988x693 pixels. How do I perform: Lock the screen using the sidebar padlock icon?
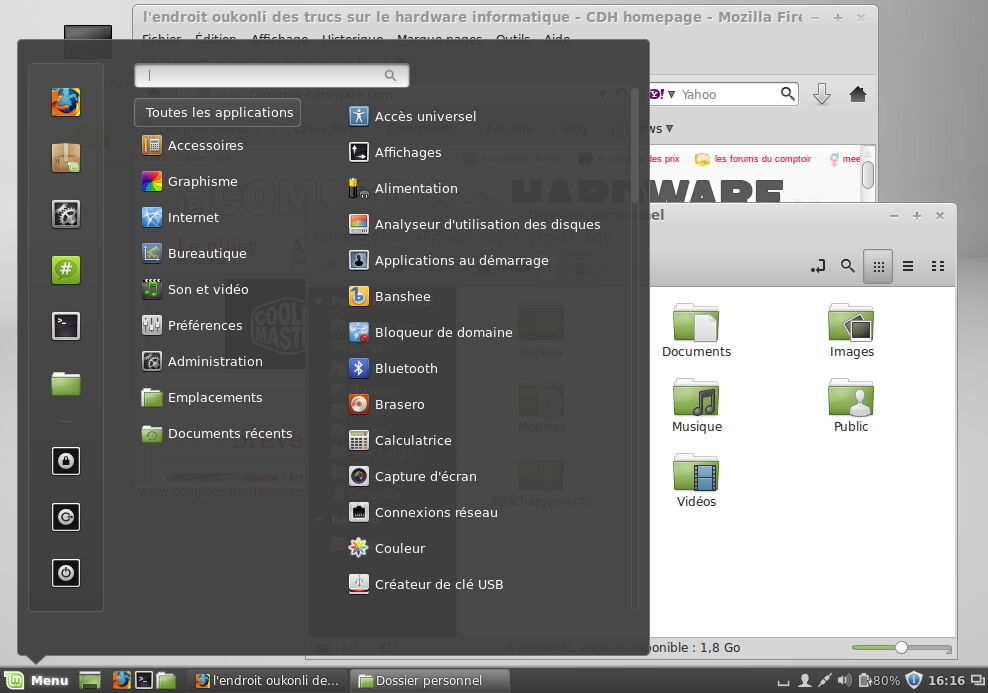(65, 461)
